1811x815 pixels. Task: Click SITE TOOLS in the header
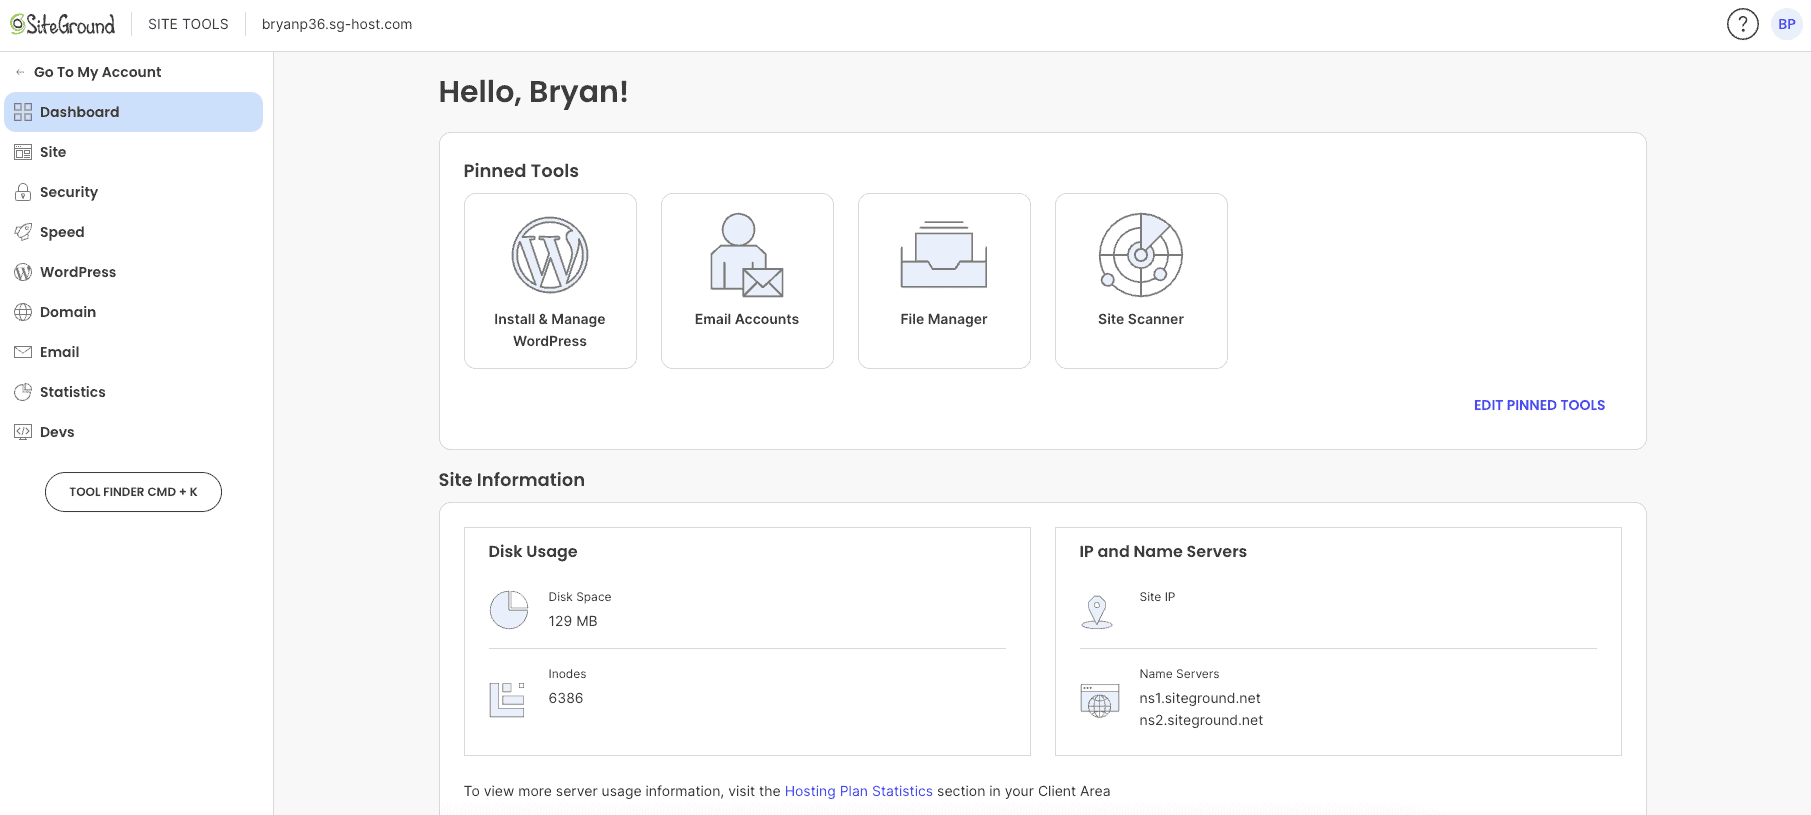(188, 24)
